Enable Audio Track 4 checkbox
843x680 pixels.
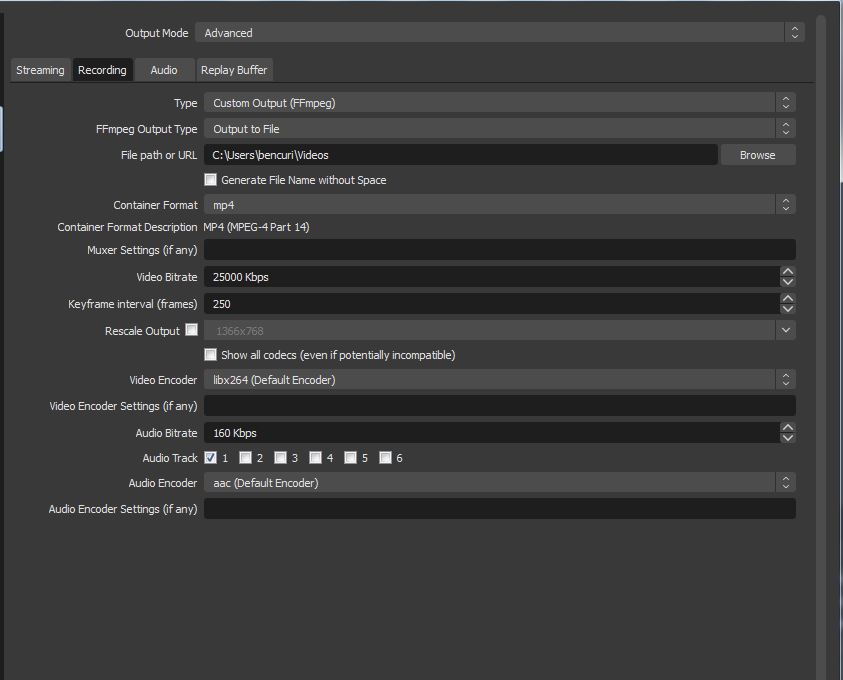[316, 457]
